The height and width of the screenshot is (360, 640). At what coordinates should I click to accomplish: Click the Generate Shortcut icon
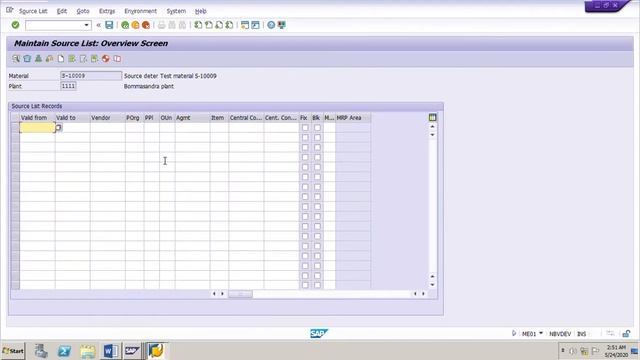tap(256, 25)
